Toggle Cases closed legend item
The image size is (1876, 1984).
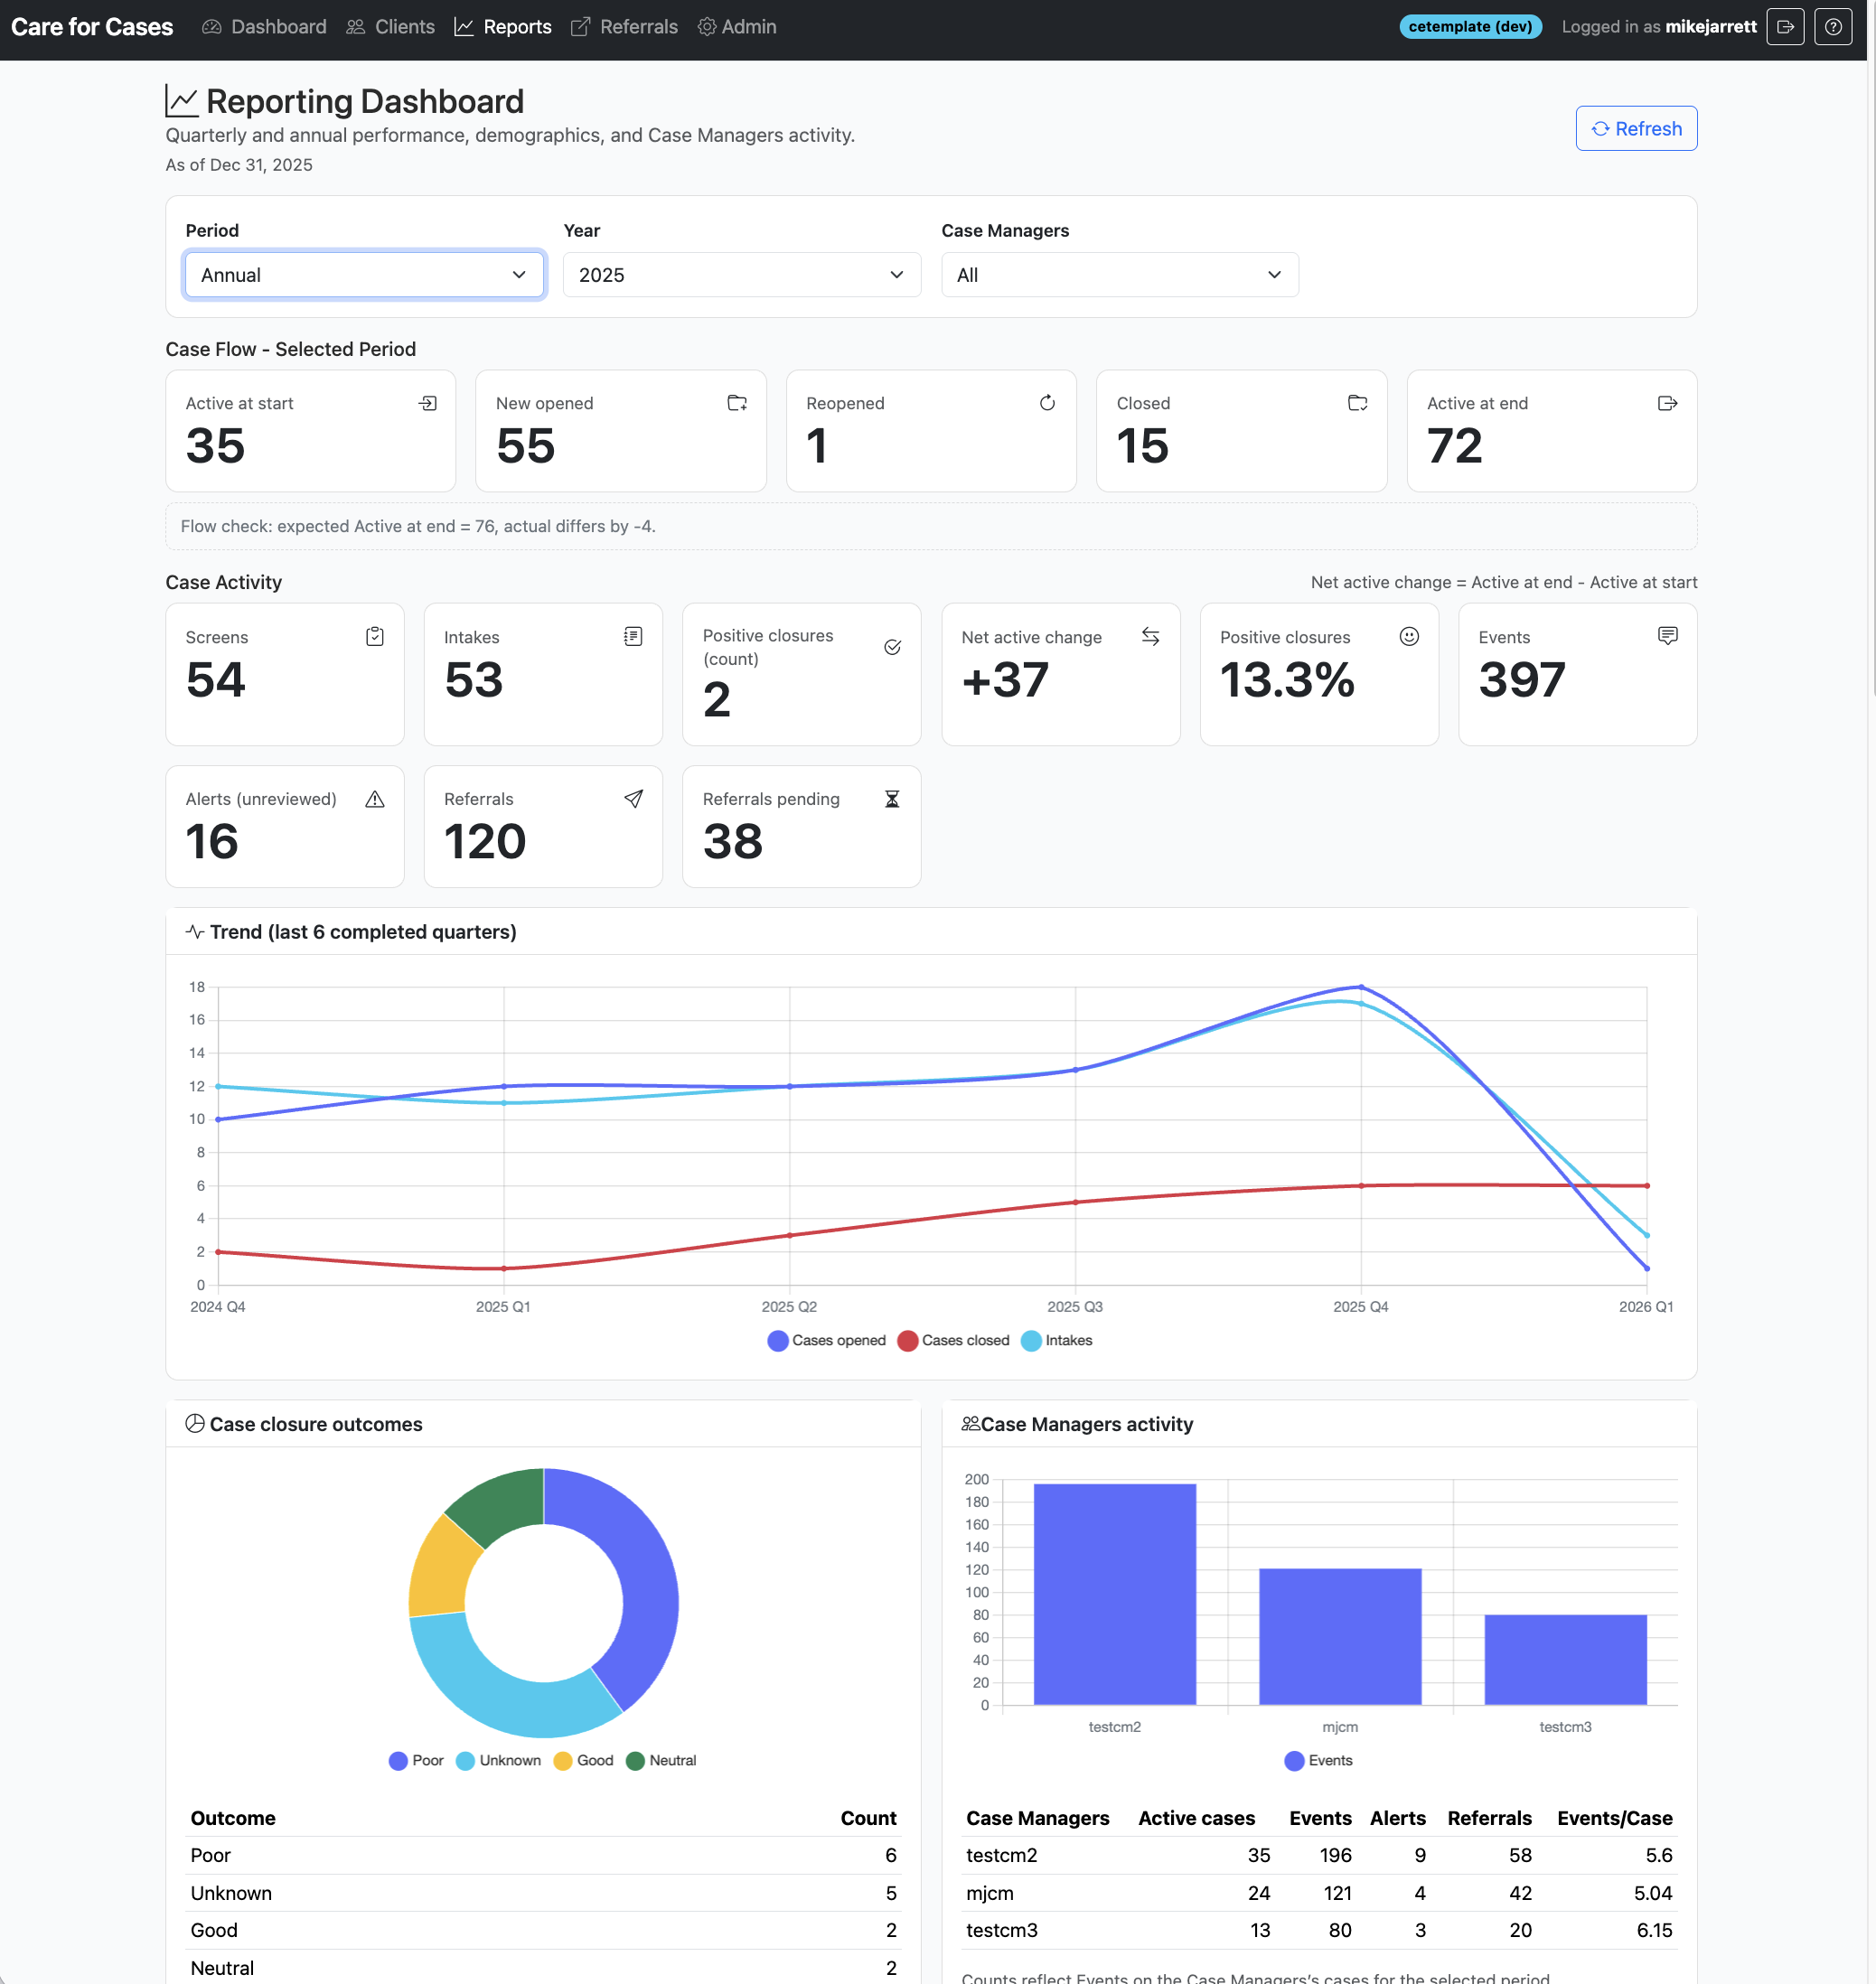pos(953,1341)
